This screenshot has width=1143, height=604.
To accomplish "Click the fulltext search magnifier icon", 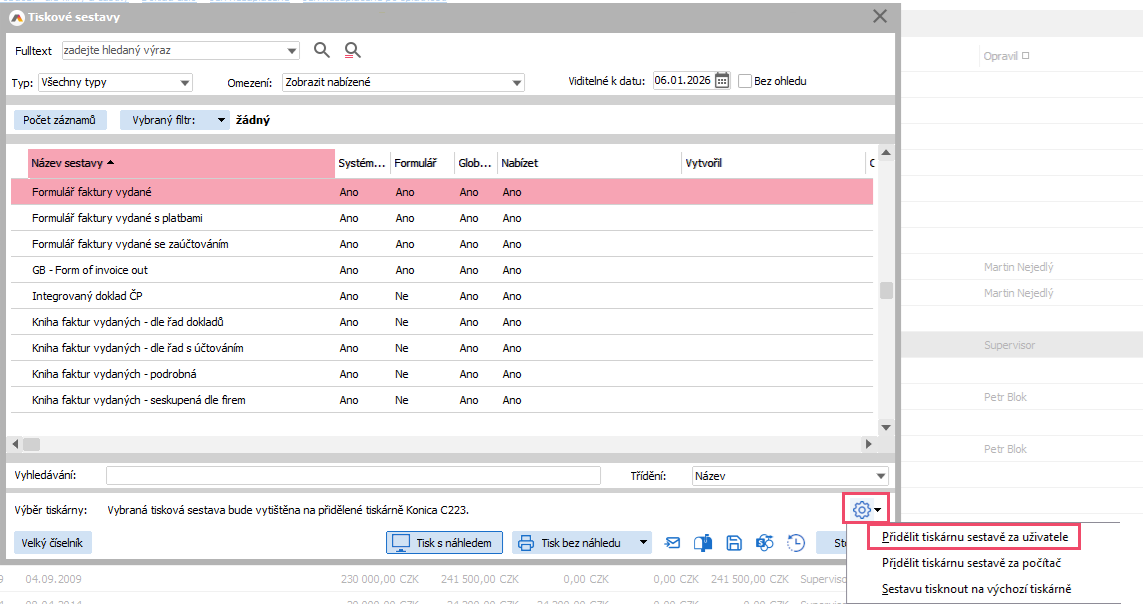I will click(x=321, y=50).
